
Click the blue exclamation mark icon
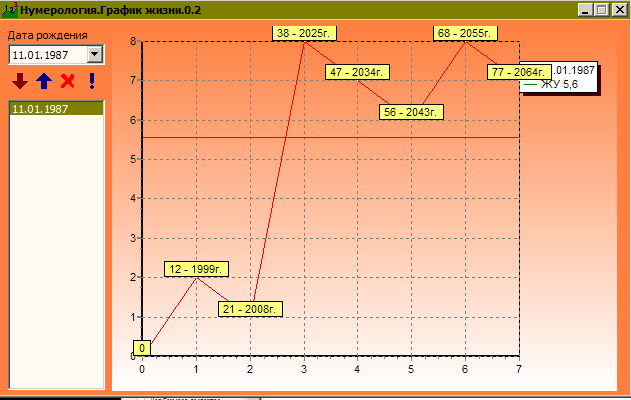pyautogui.click(x=92, y=81)
